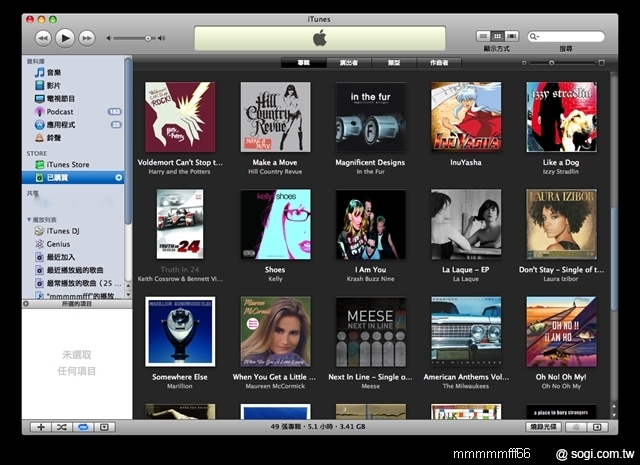Image resolution: width=640 pixels, height=465 pixels.
Task: Toggle repeat mode at the bottom bar
Action: point(83,427)
